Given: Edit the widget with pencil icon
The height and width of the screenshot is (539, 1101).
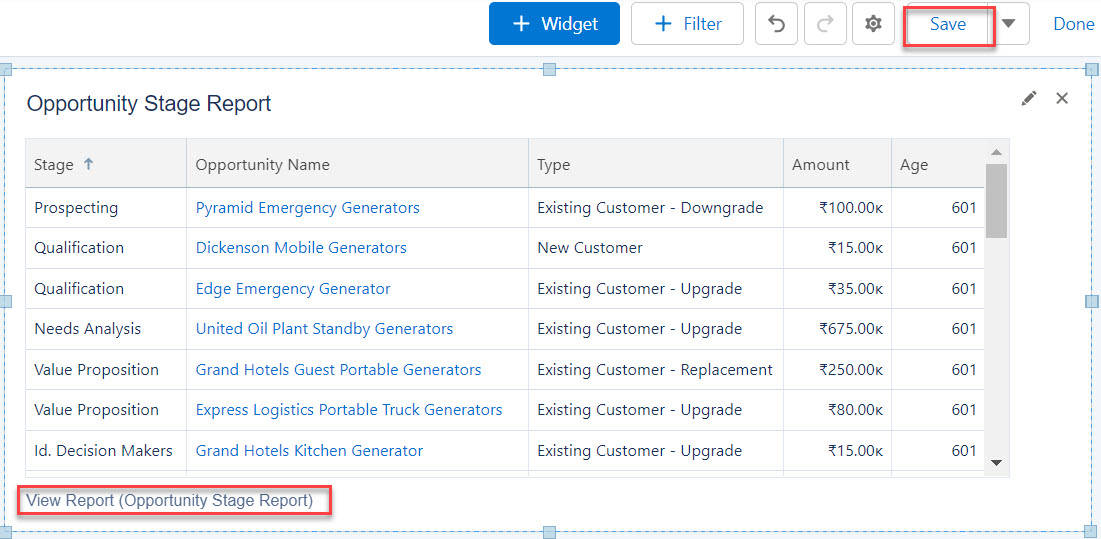Looking at the screenshot, I should click(x=1029, y=98).
